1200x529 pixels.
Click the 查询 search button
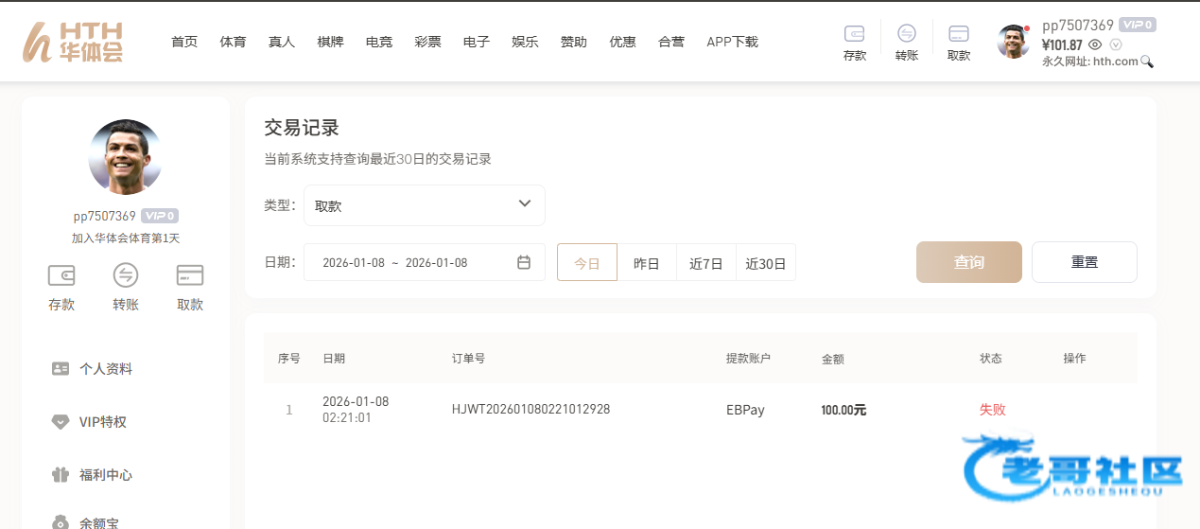[968, 262]
